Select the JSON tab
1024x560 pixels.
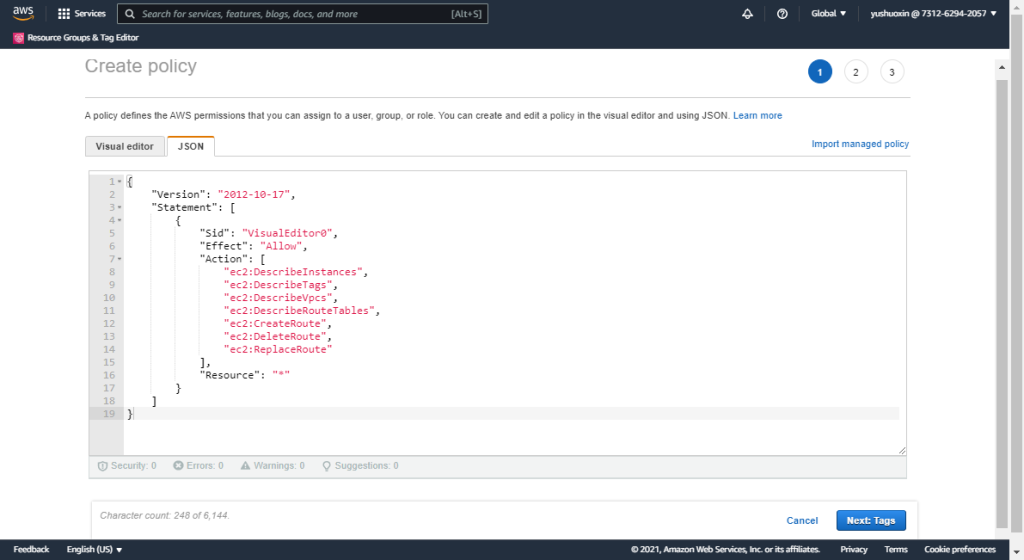[x=190, y=146]
